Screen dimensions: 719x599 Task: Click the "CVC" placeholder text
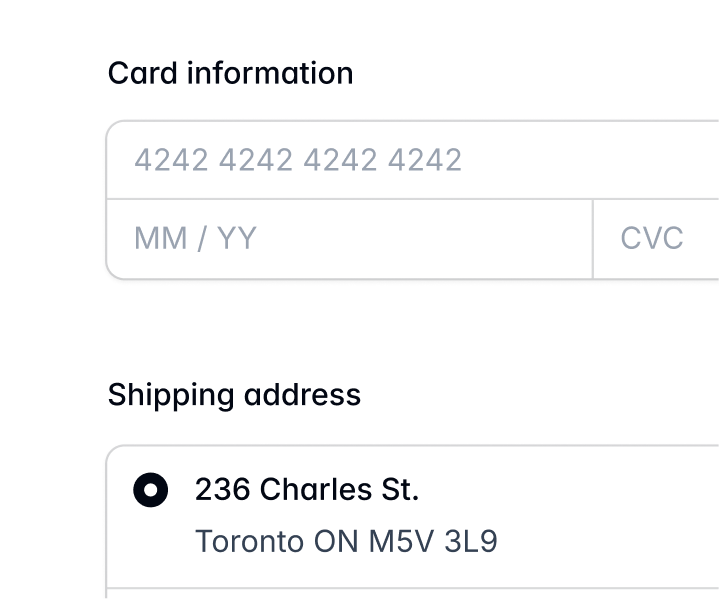point(652,239)
